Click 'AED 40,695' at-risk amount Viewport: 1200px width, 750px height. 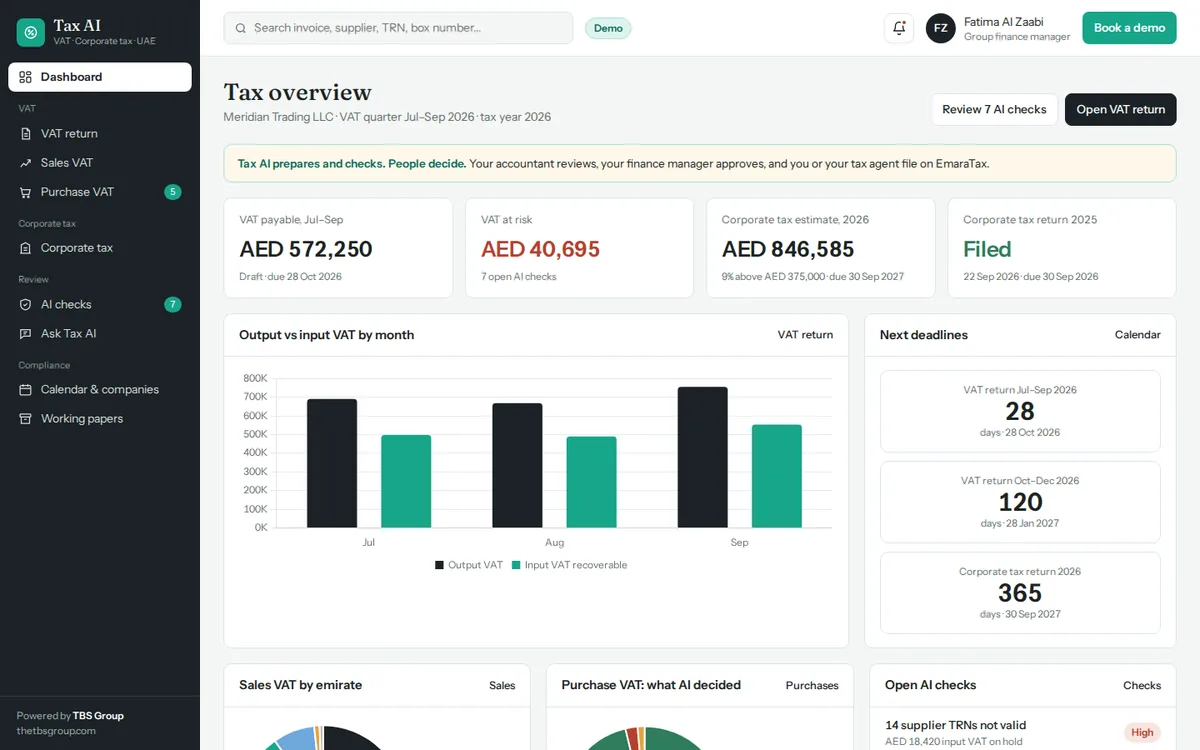[x=540, y=249]
